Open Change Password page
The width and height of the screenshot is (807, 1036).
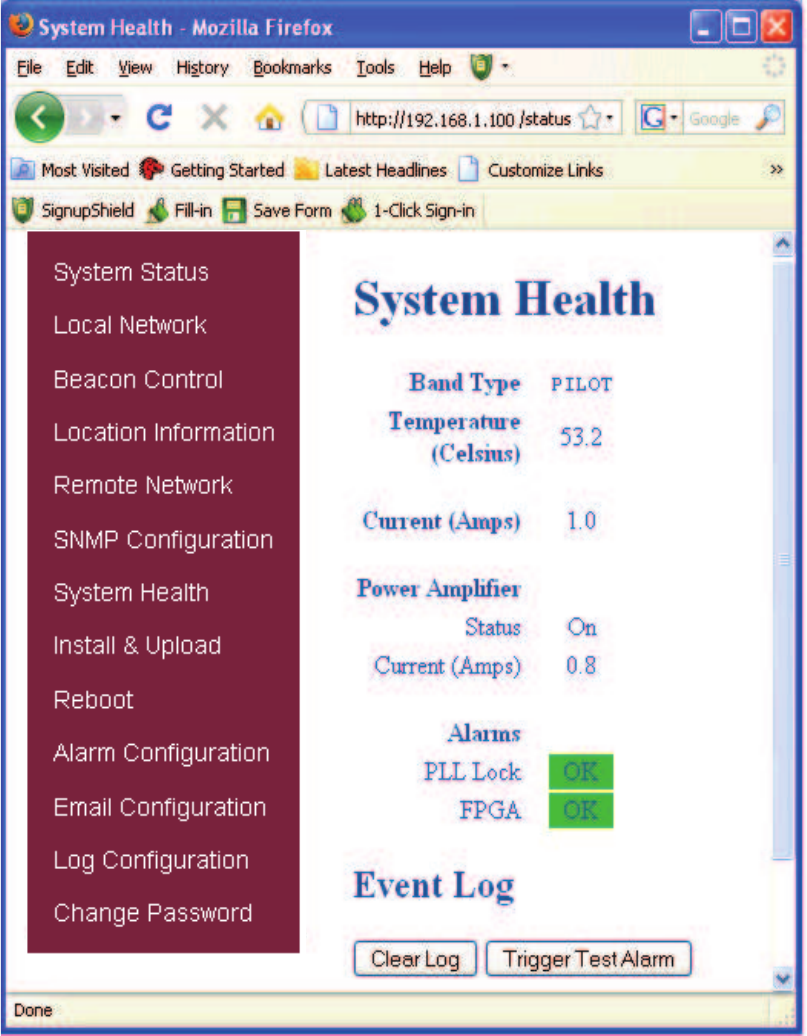click(153, 913)
